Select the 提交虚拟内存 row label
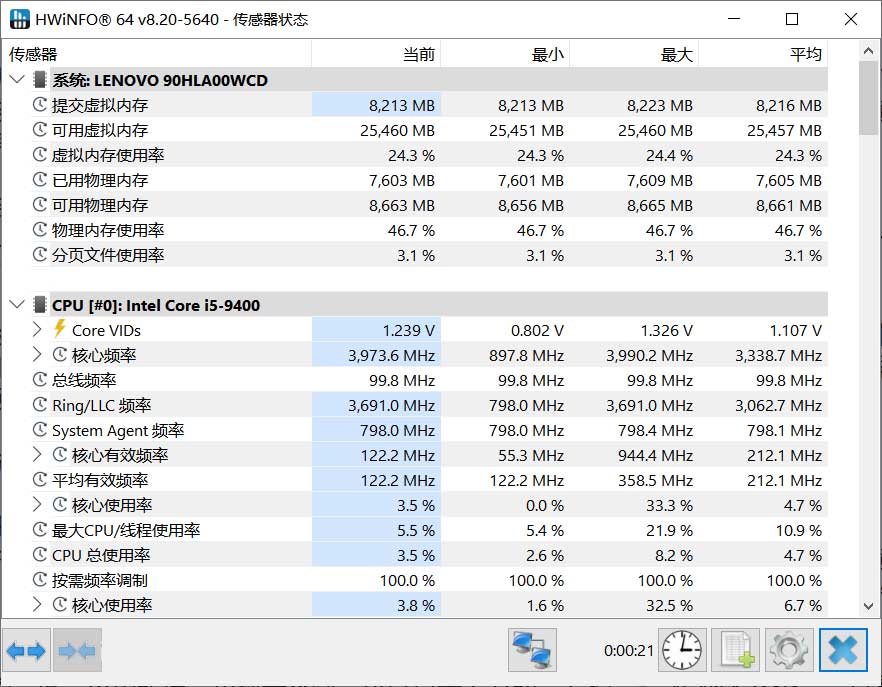The image size is (882, 687). [x=100, y=105]
